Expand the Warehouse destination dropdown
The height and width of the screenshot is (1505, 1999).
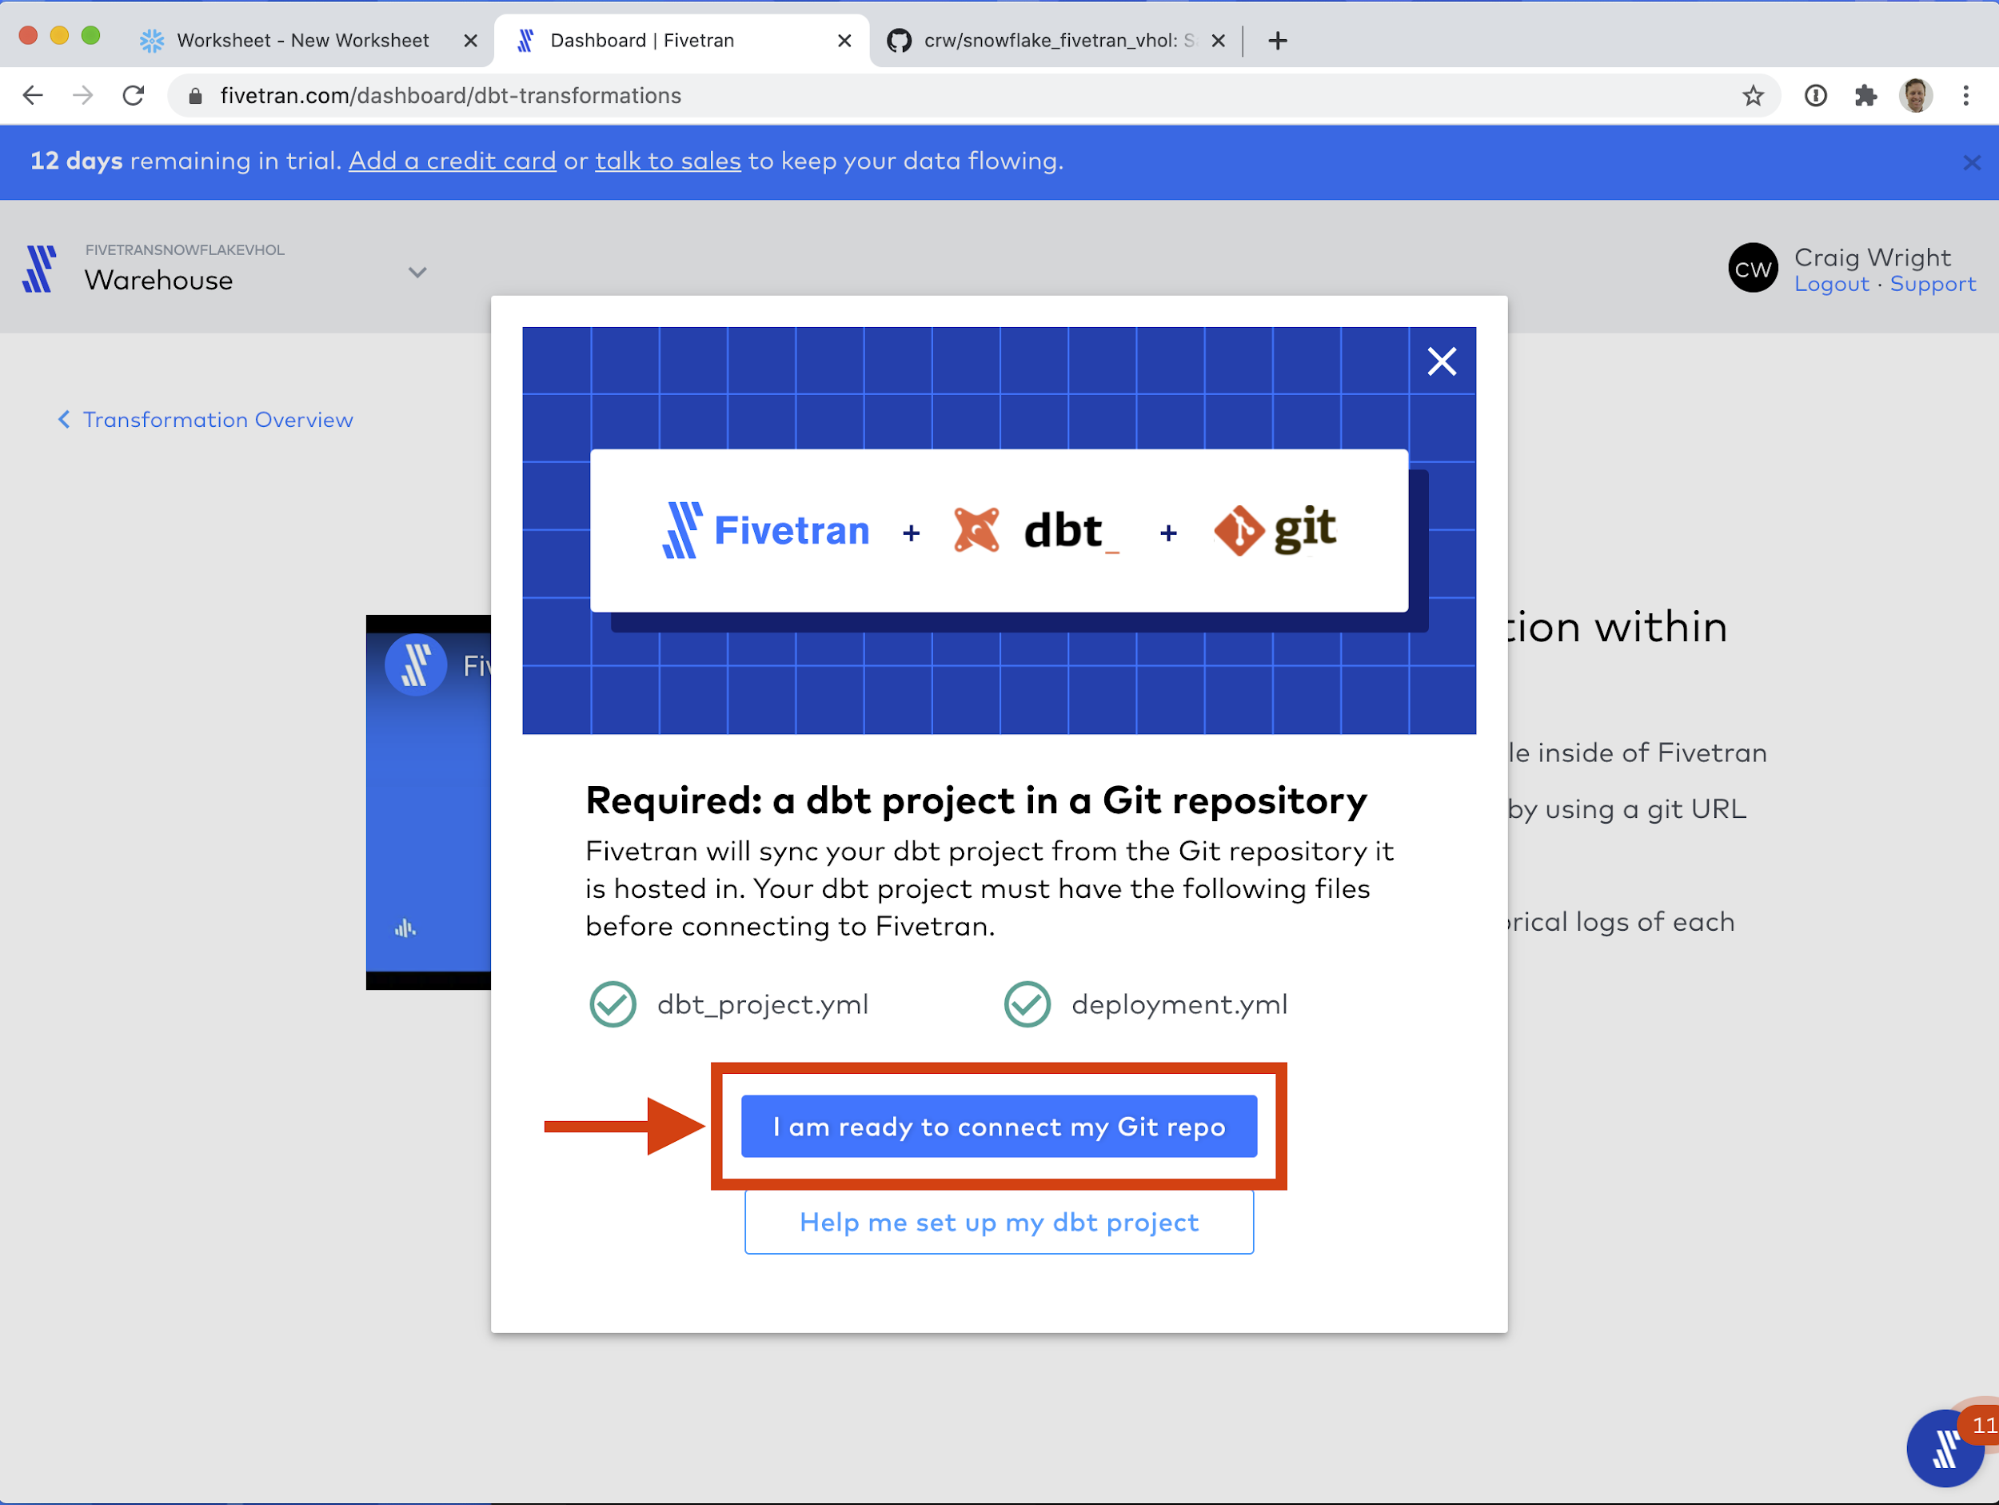tap(417, 272)
